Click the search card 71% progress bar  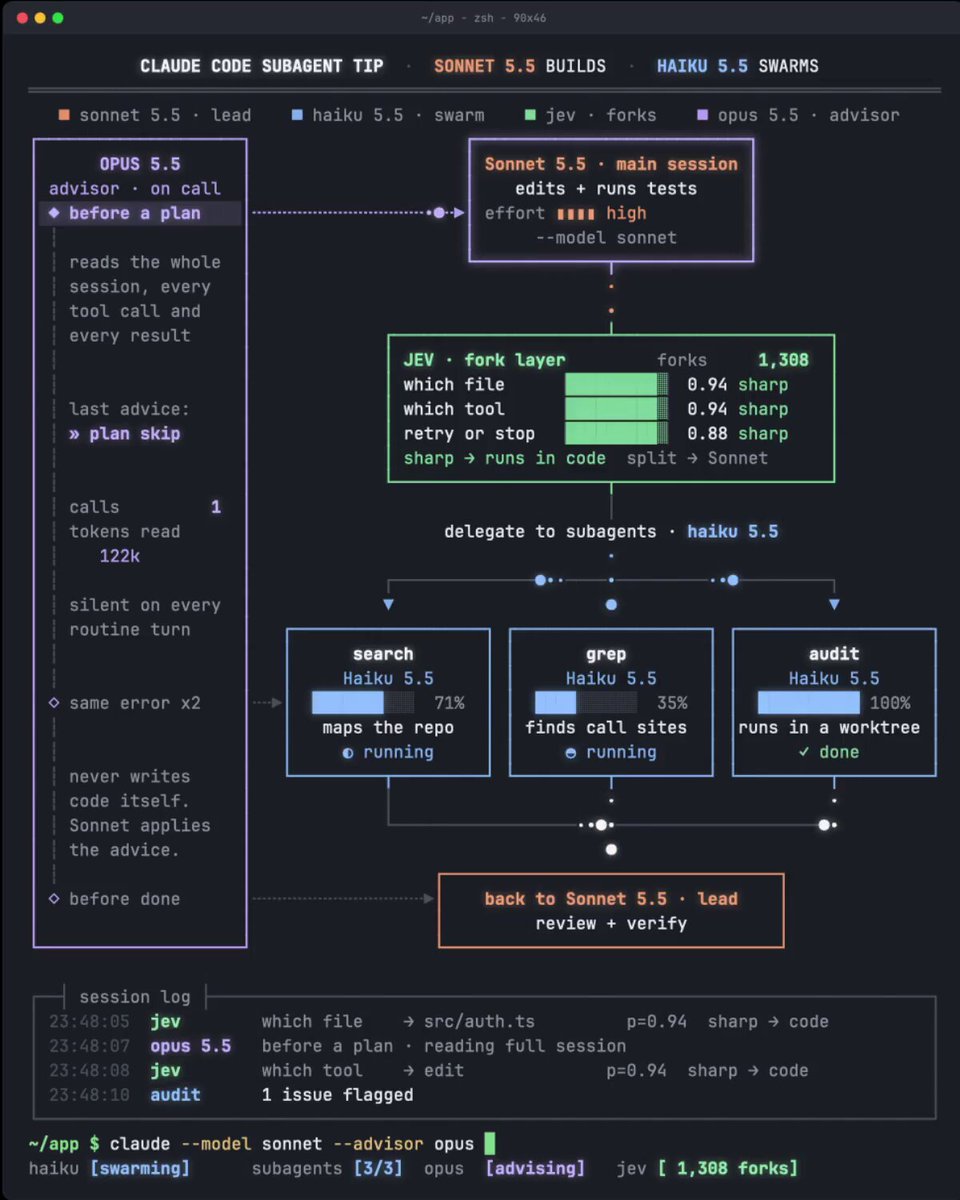click(362, 702)
